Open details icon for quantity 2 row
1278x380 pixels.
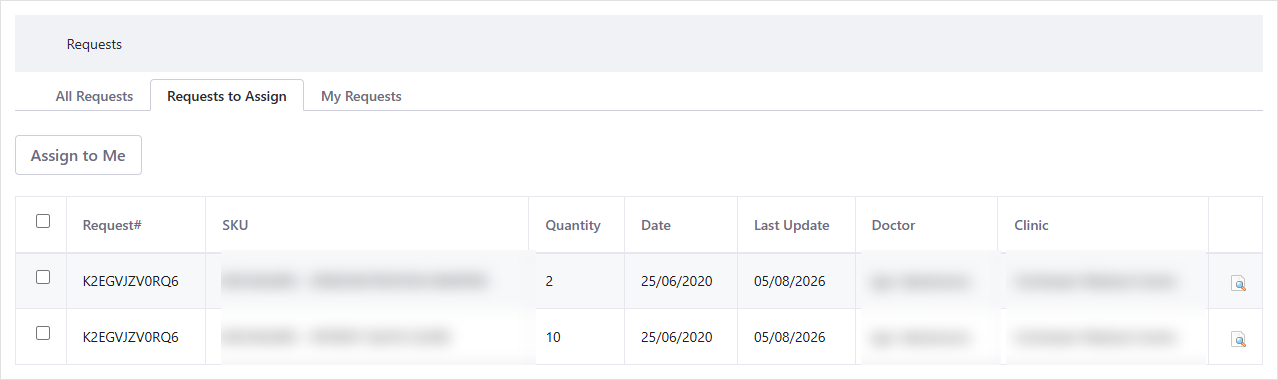point(1238,284)
